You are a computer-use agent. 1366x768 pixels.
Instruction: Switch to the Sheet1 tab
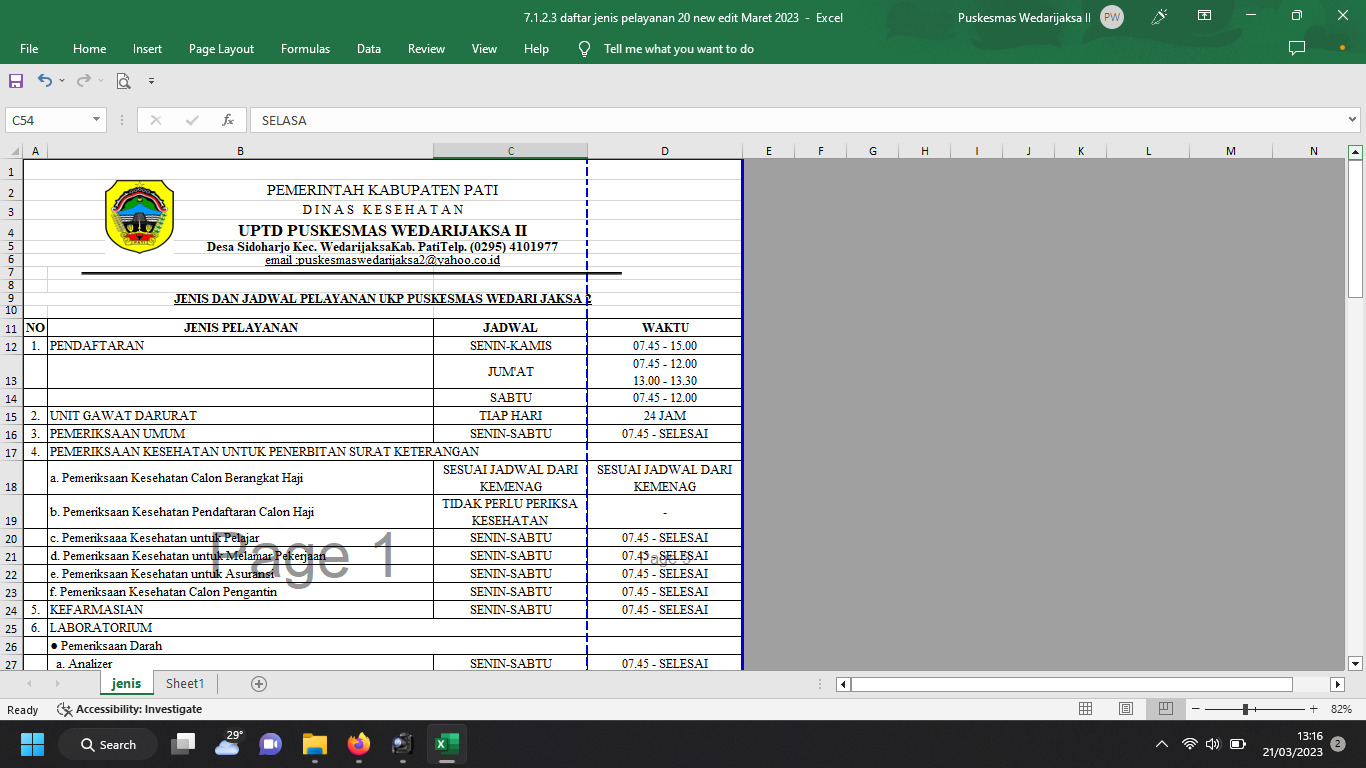click(x=185, y=684)
